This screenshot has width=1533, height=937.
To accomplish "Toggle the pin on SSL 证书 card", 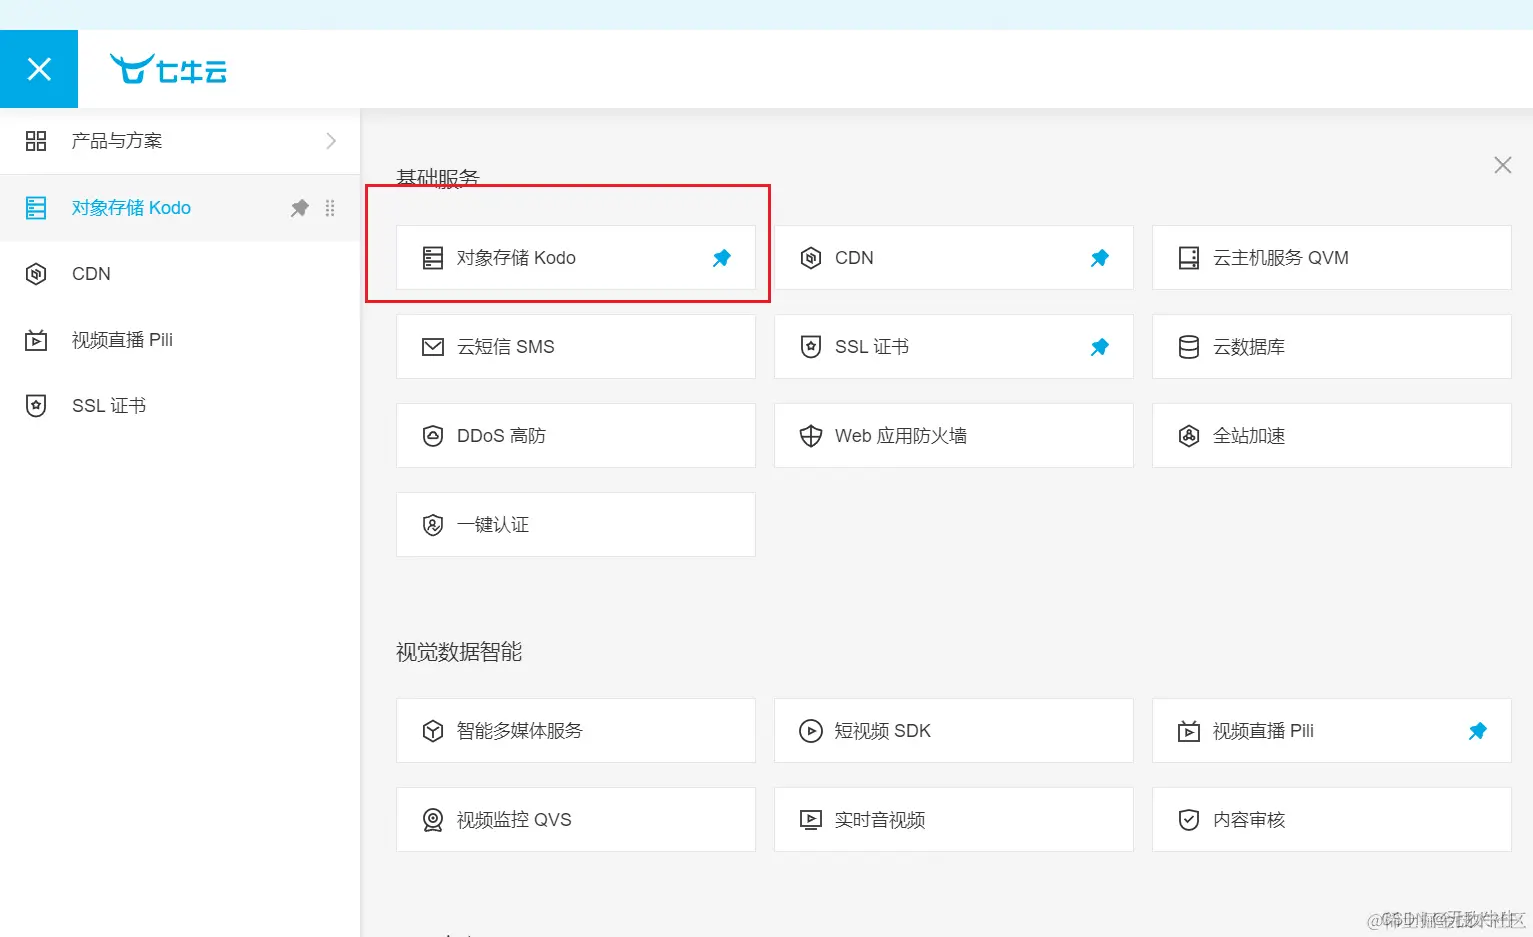I will [1100, 347].
